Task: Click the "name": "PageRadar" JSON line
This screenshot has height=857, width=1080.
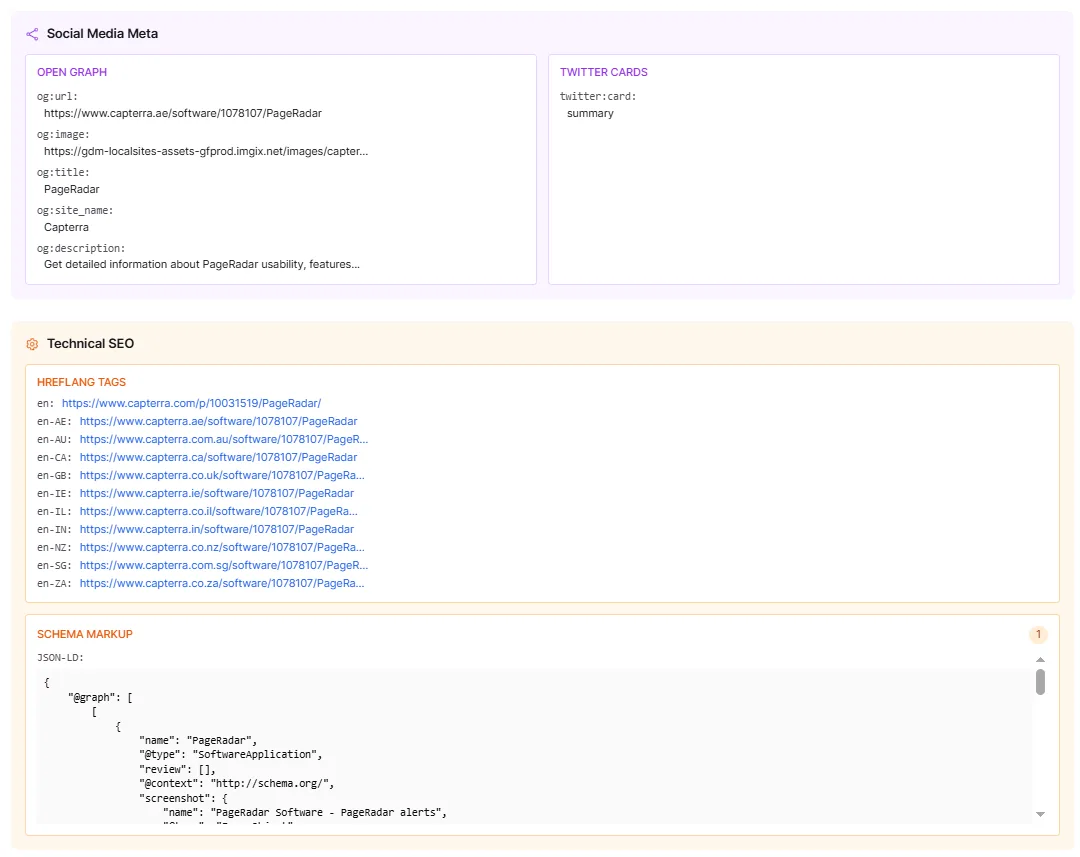Action: 198,740
